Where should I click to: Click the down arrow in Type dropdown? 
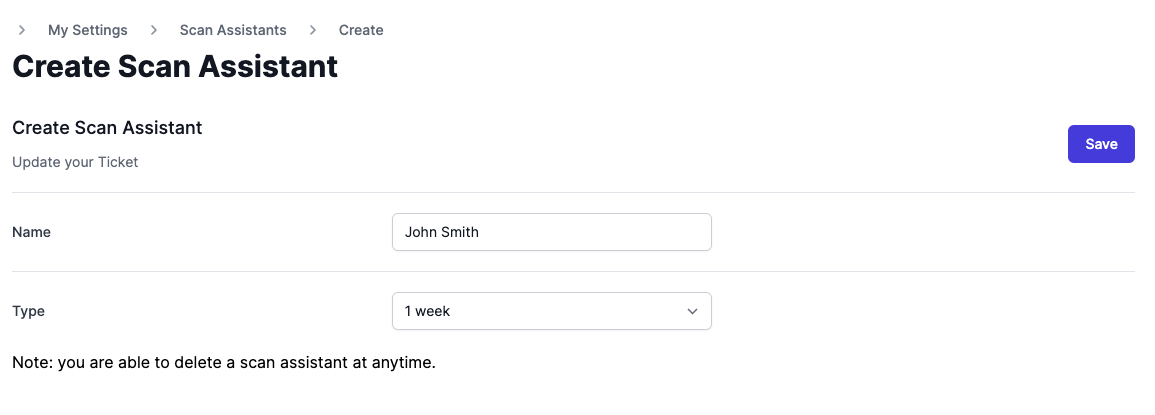tap(692, 311)
